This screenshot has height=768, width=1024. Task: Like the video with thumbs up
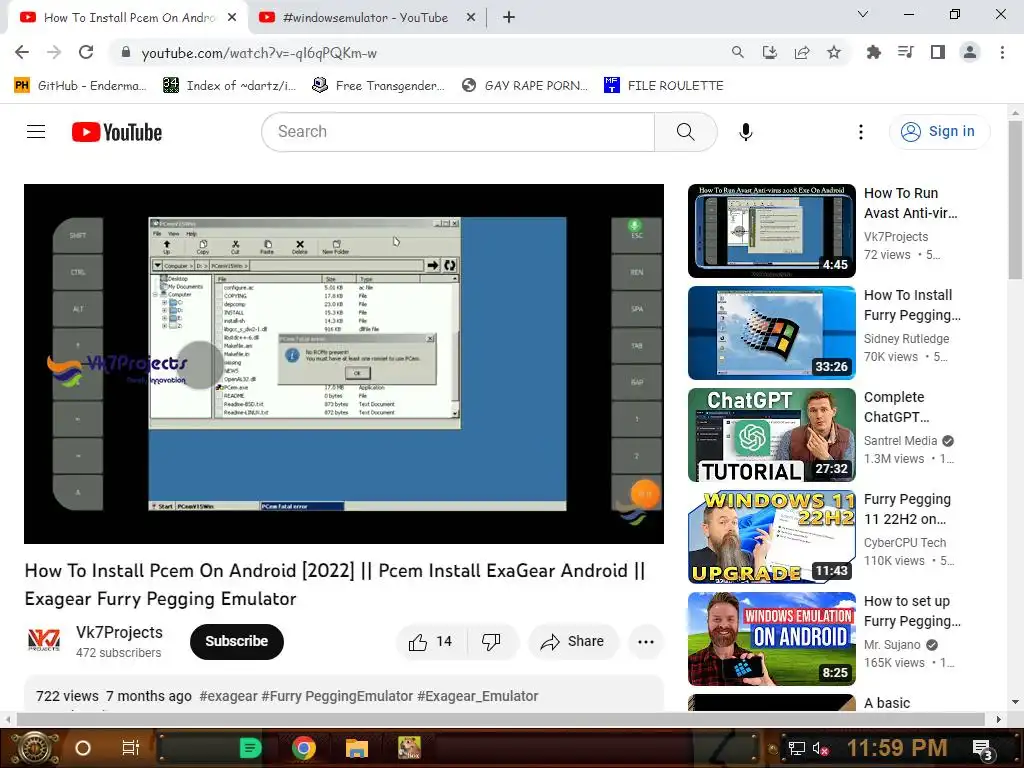click(430, 642)
